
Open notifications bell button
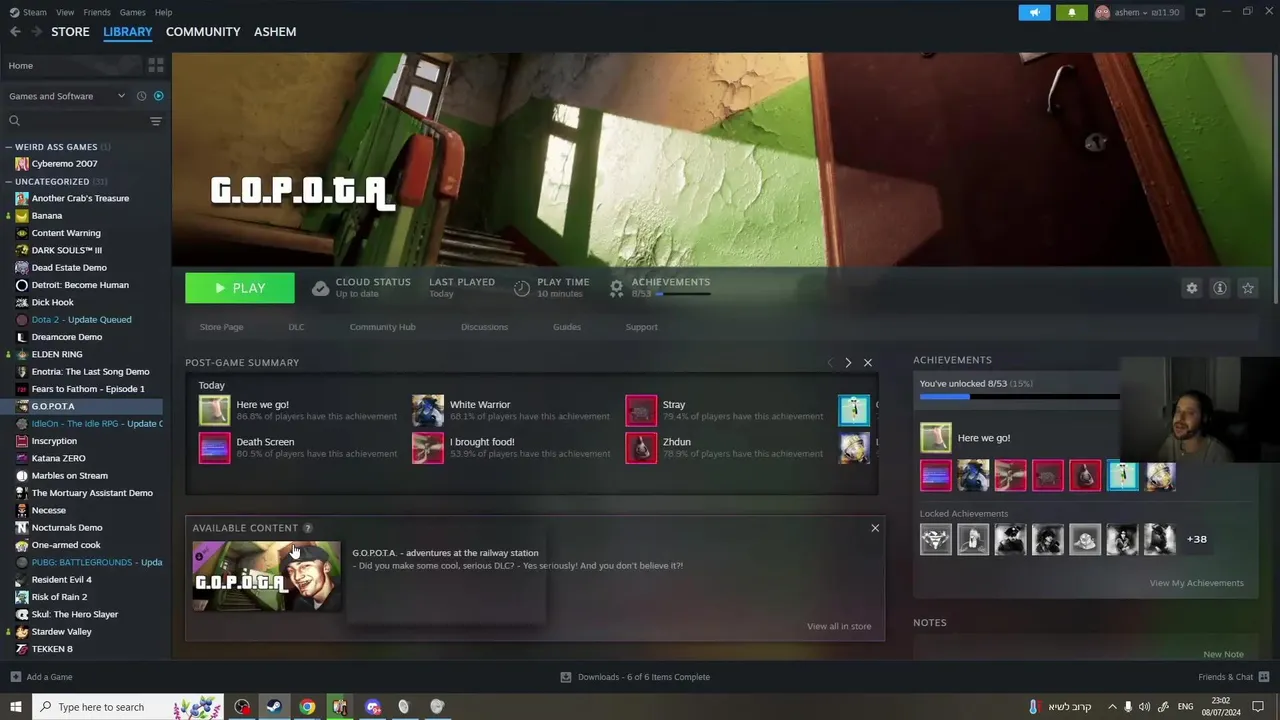[x=1072, y=12]
